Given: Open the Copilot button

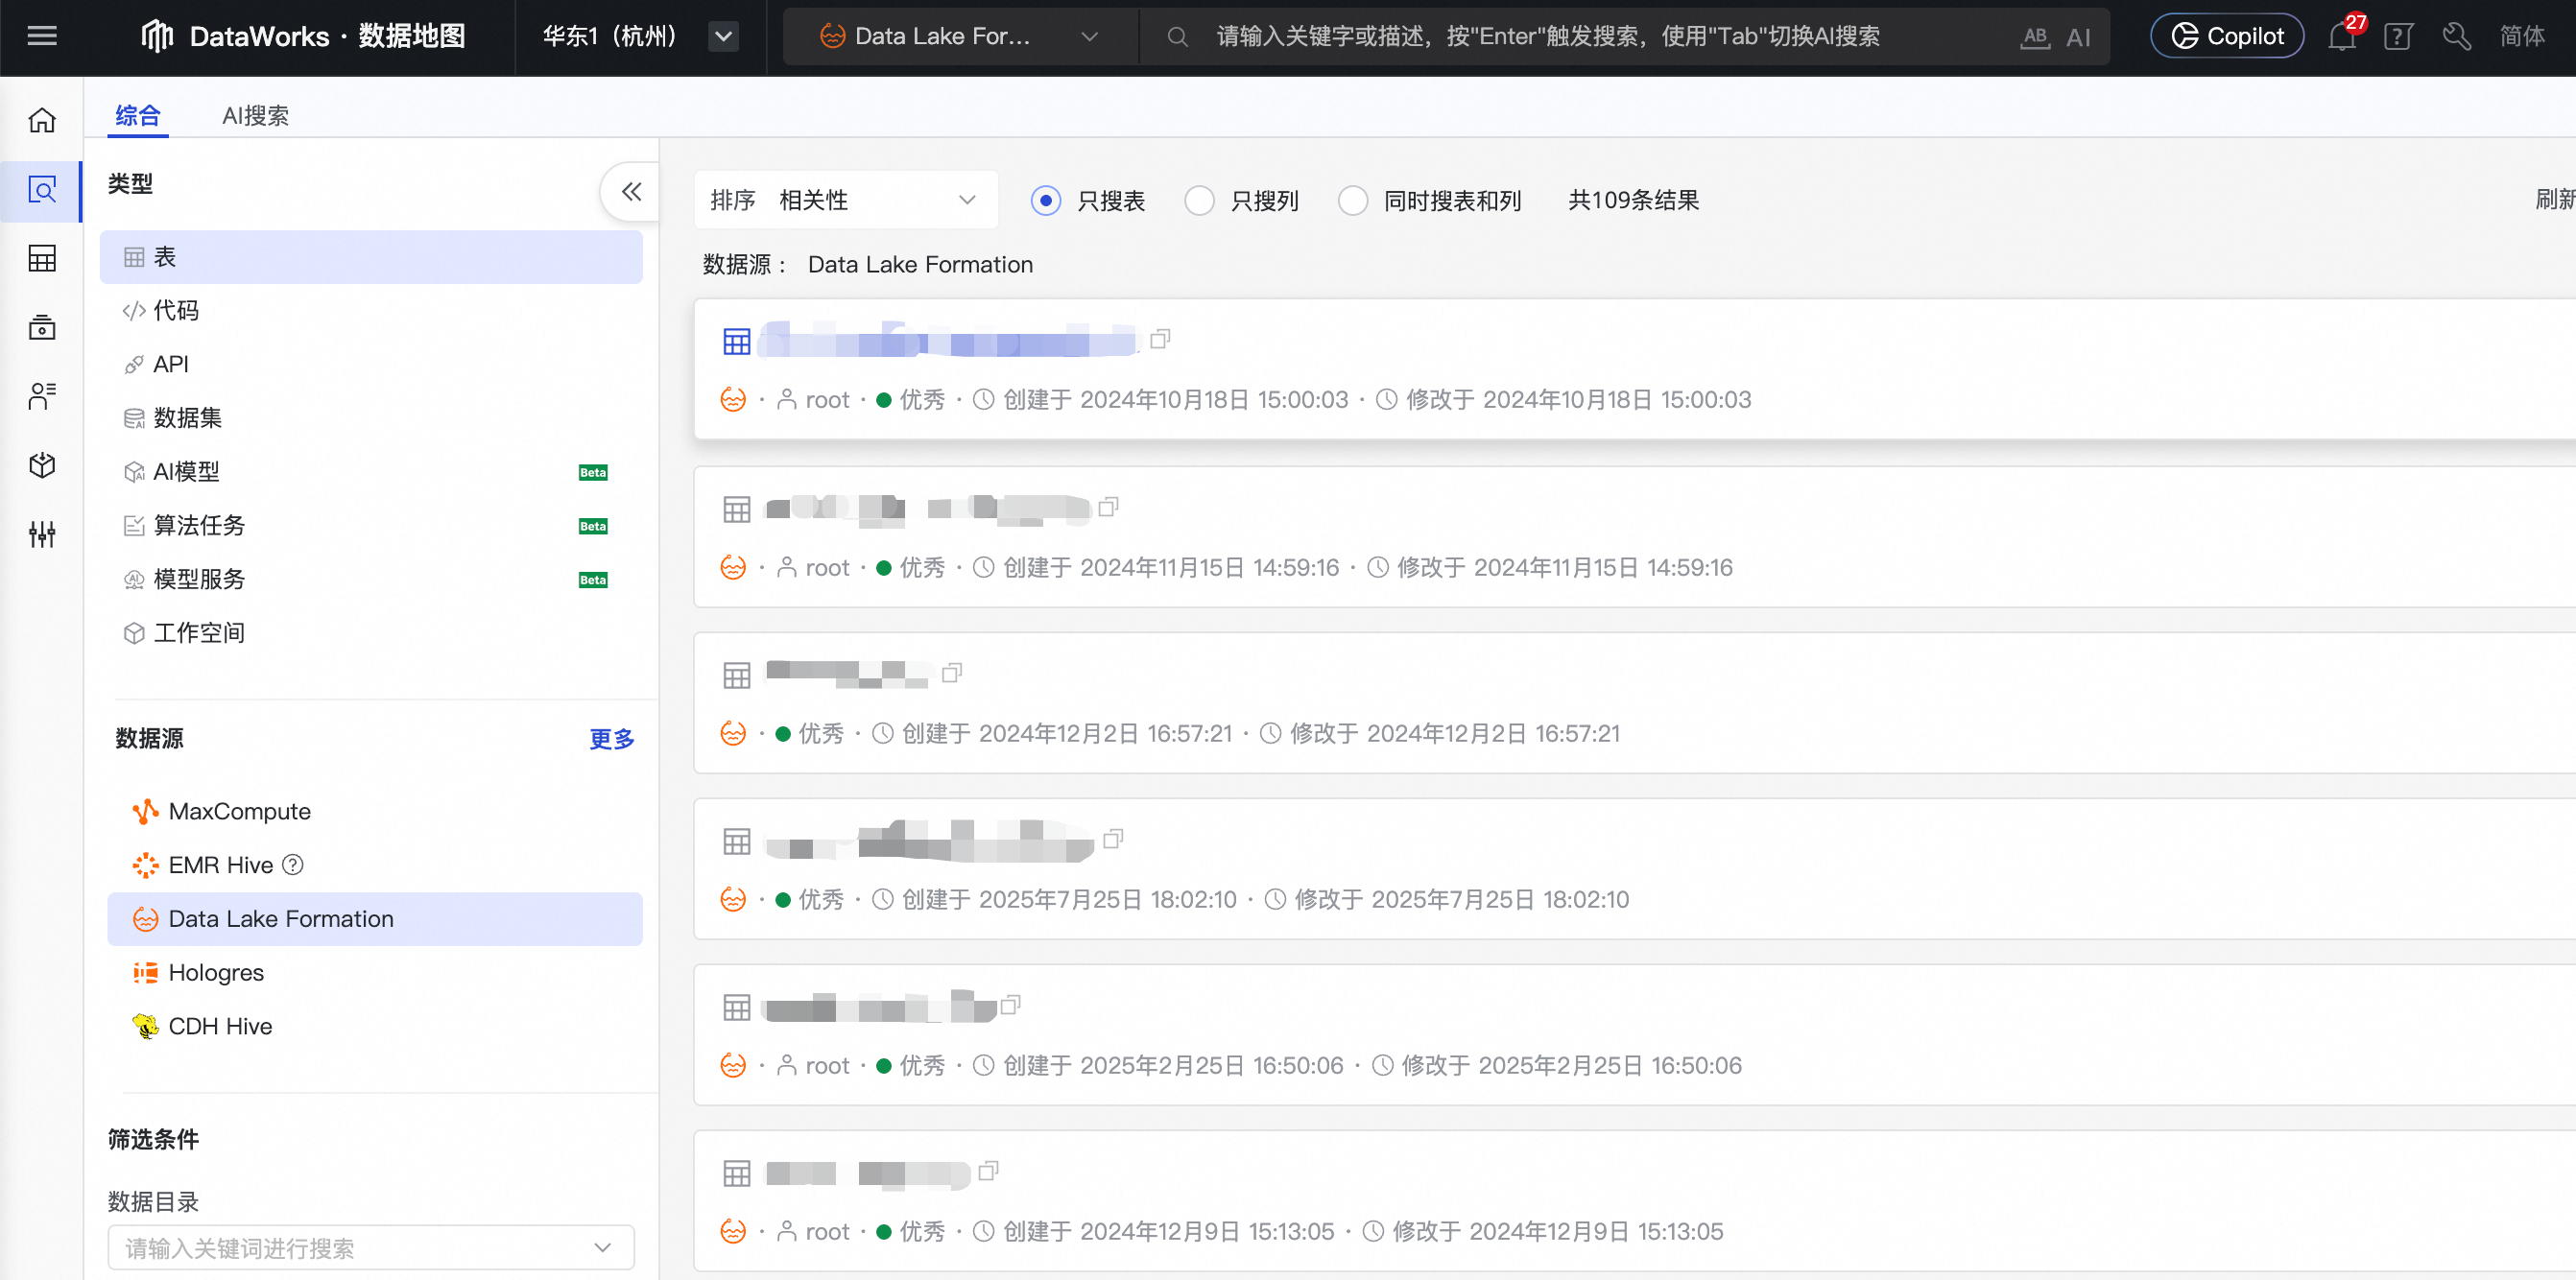Looking at the screenshot, I should (2227, 37).
